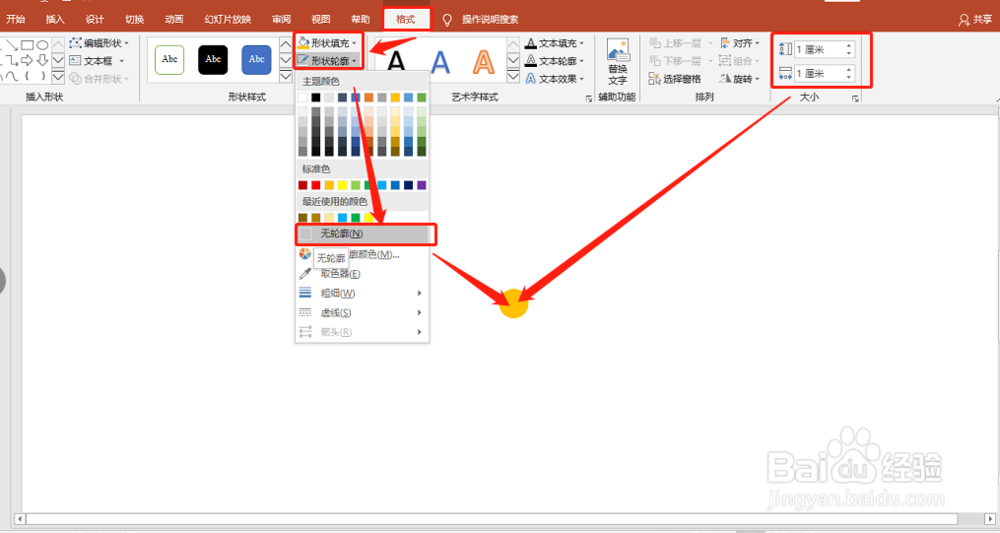The image size is (1000, 533).
Task: Open 文本轮廓 dropdown
Action: (554, 61)
